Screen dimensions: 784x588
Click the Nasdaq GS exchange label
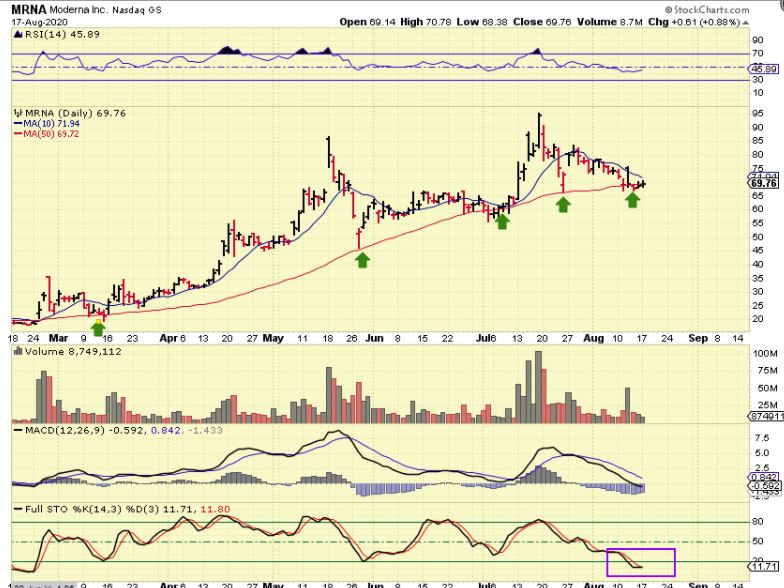click(x=136, y=10)
